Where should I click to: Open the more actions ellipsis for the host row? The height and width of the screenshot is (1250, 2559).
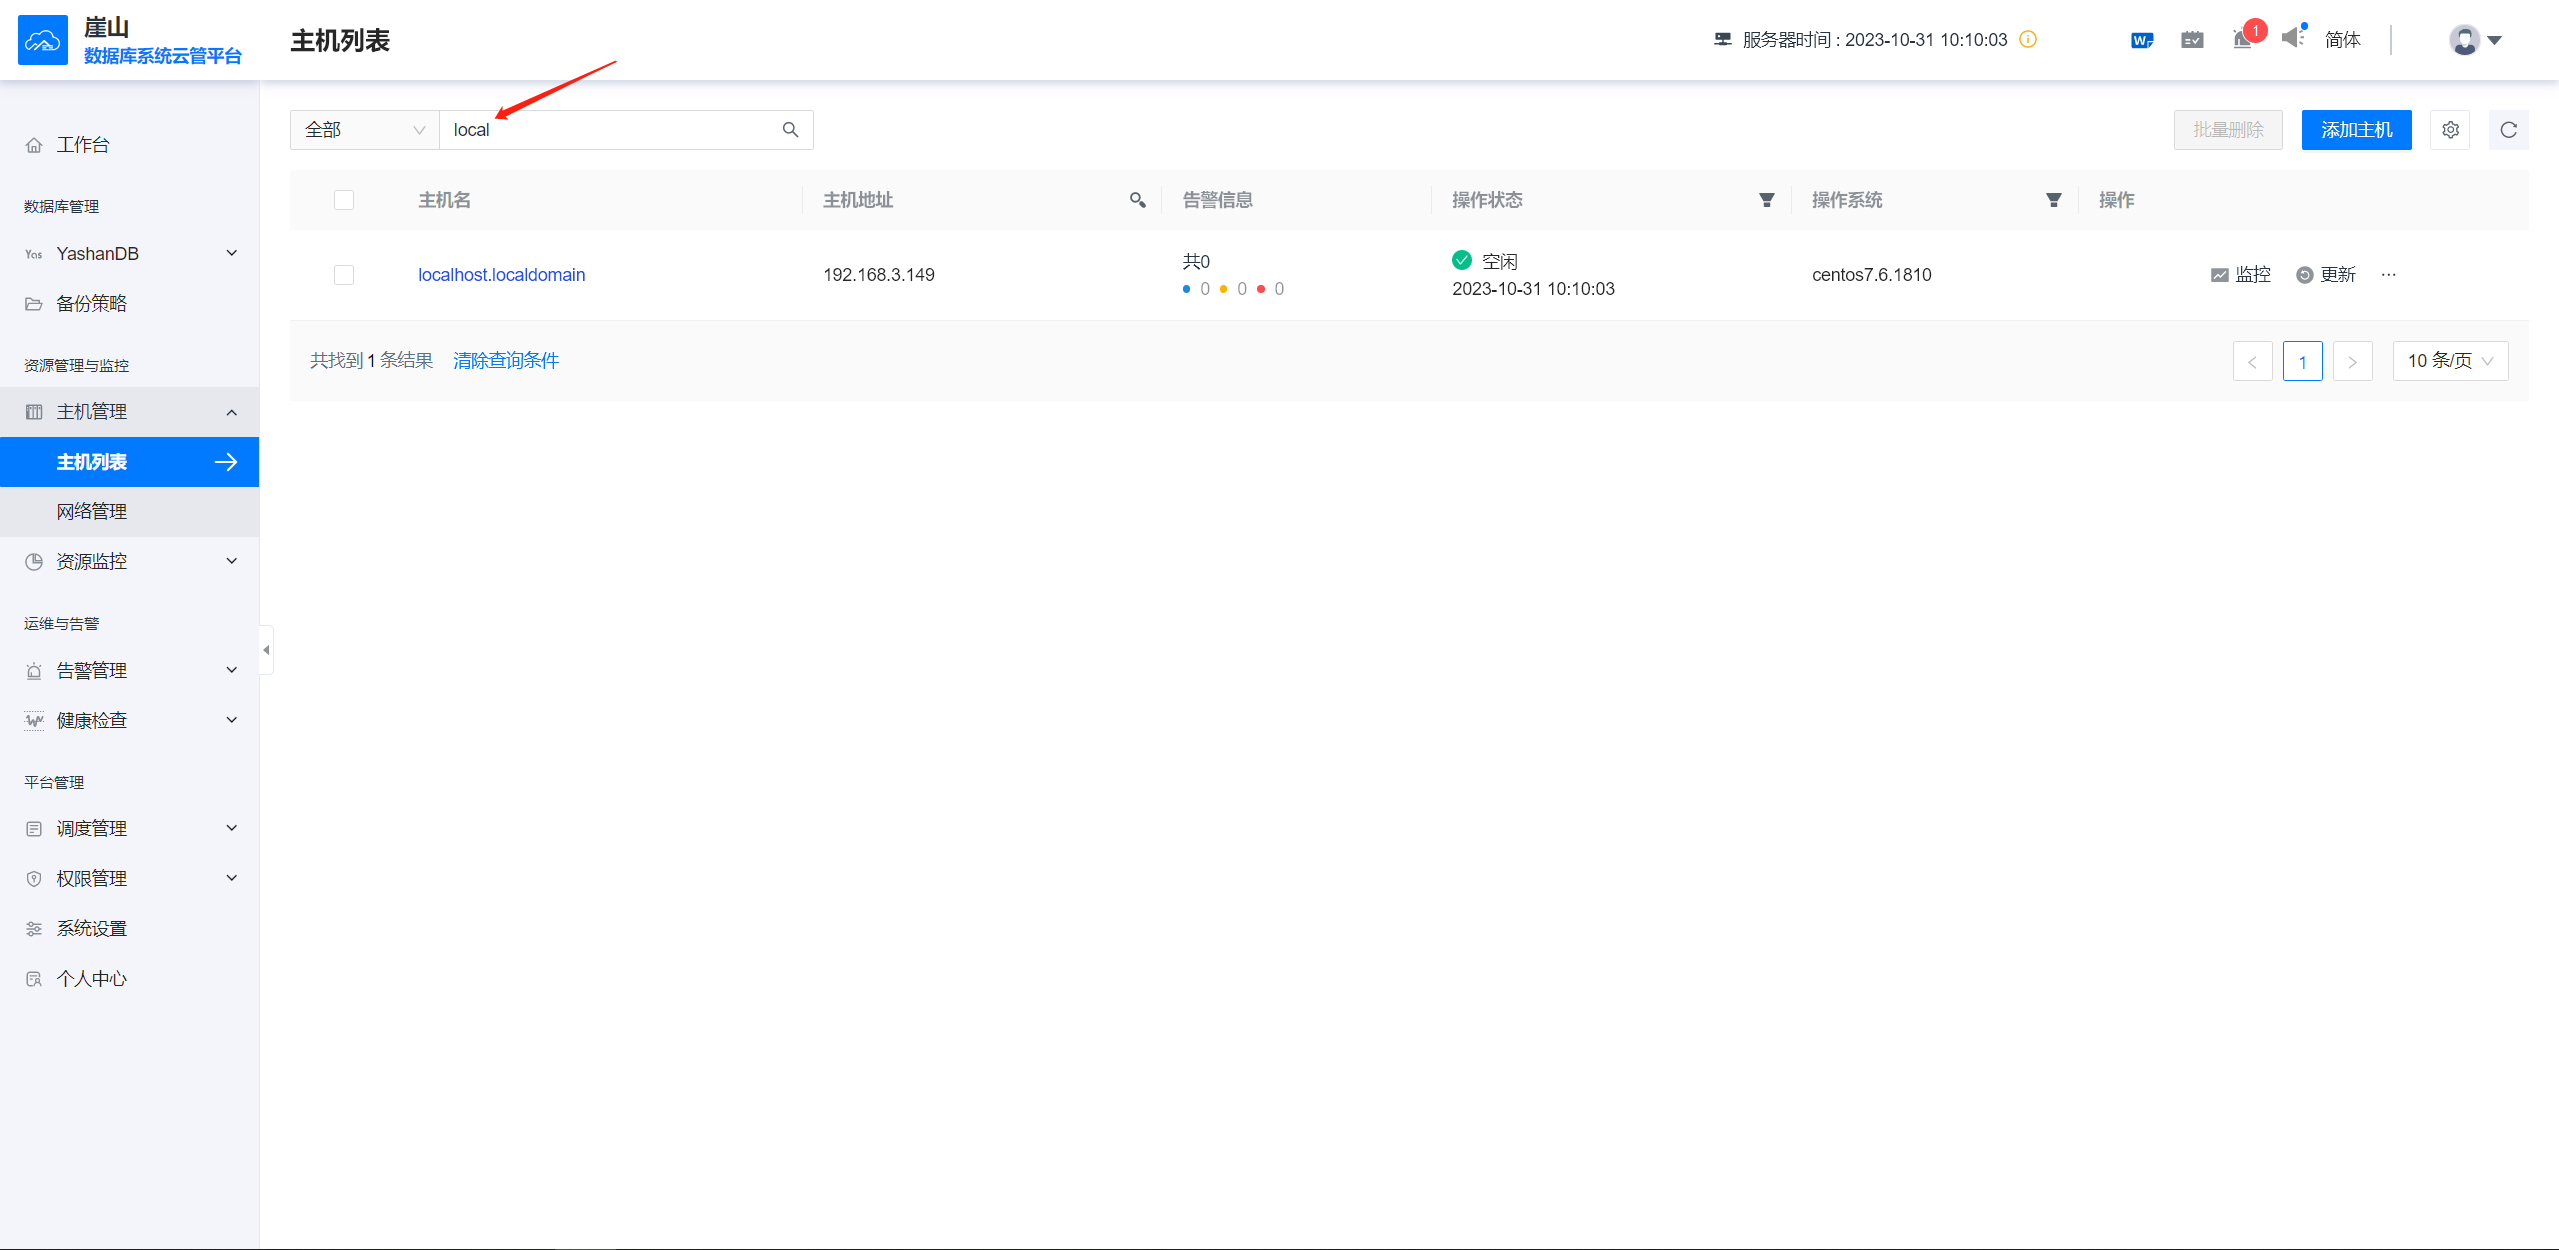pos(2388,275)
